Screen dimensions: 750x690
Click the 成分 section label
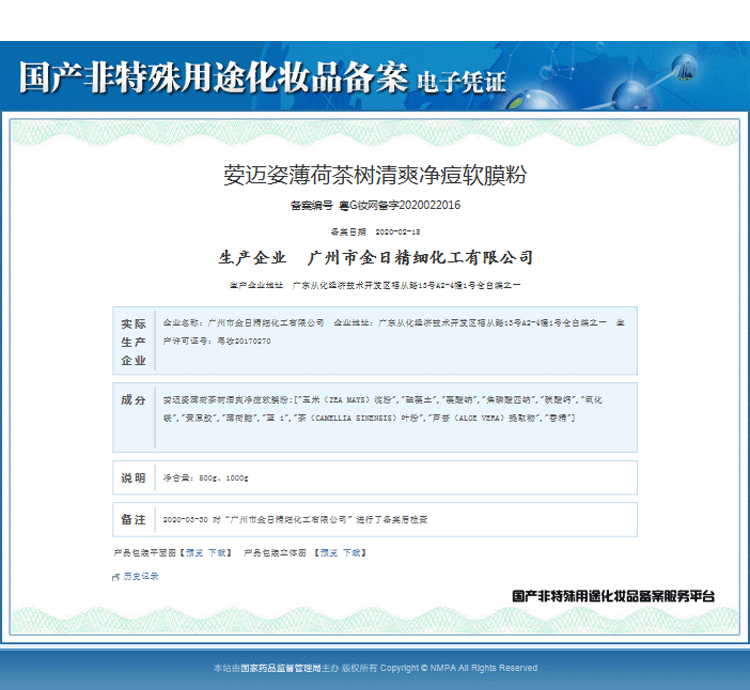click(x=133, y=400)
